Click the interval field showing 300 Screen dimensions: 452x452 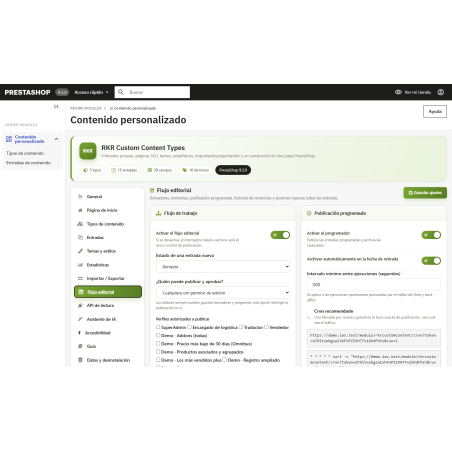tap(374, 285)
